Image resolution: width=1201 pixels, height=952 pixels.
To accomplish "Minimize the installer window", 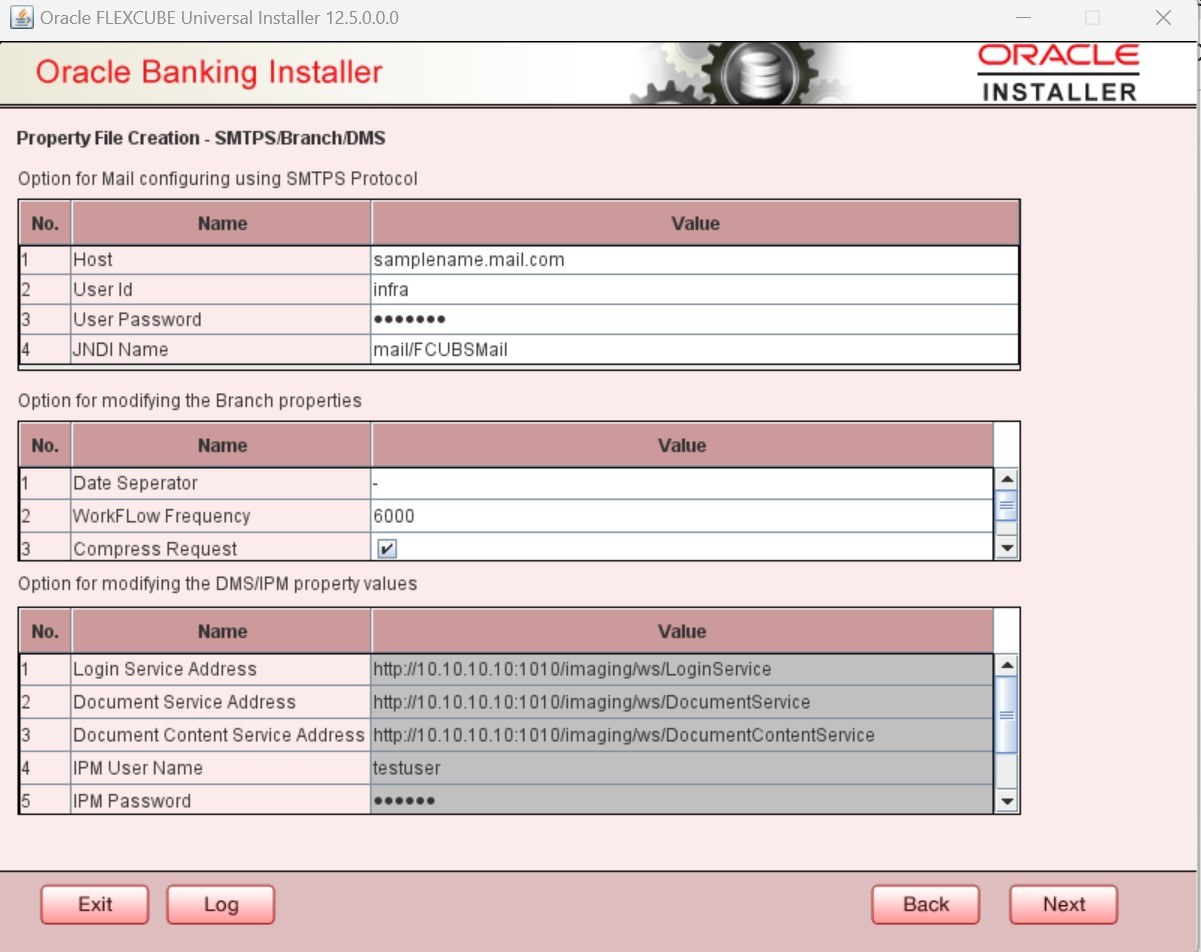I will coord(1024,18).
